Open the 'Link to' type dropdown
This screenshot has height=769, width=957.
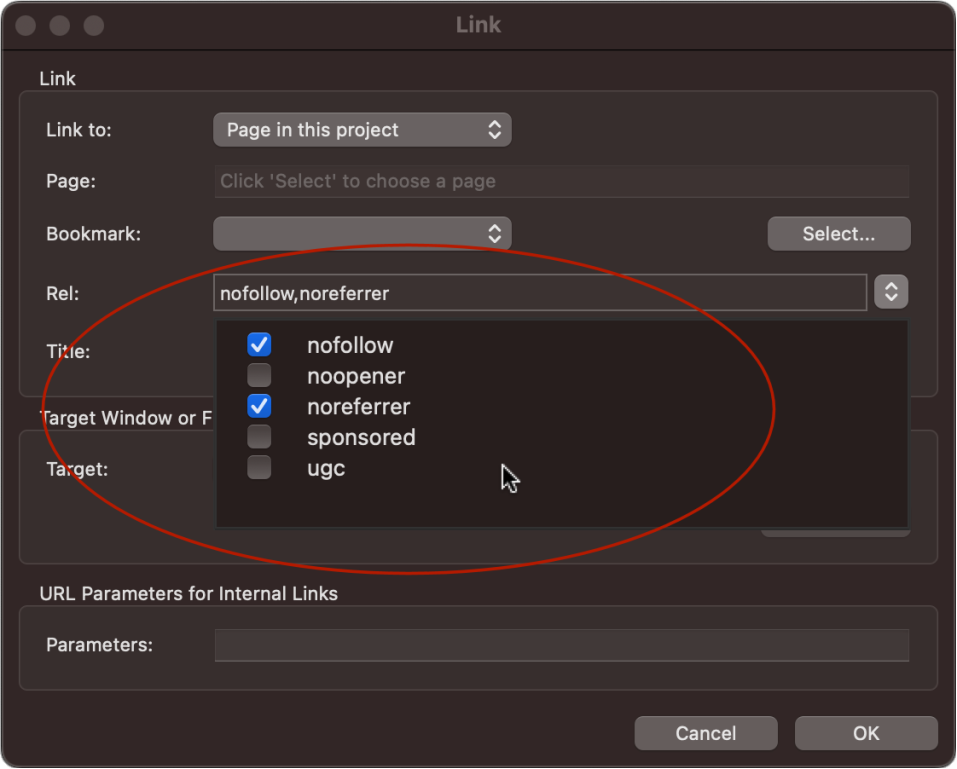(362, 130)
